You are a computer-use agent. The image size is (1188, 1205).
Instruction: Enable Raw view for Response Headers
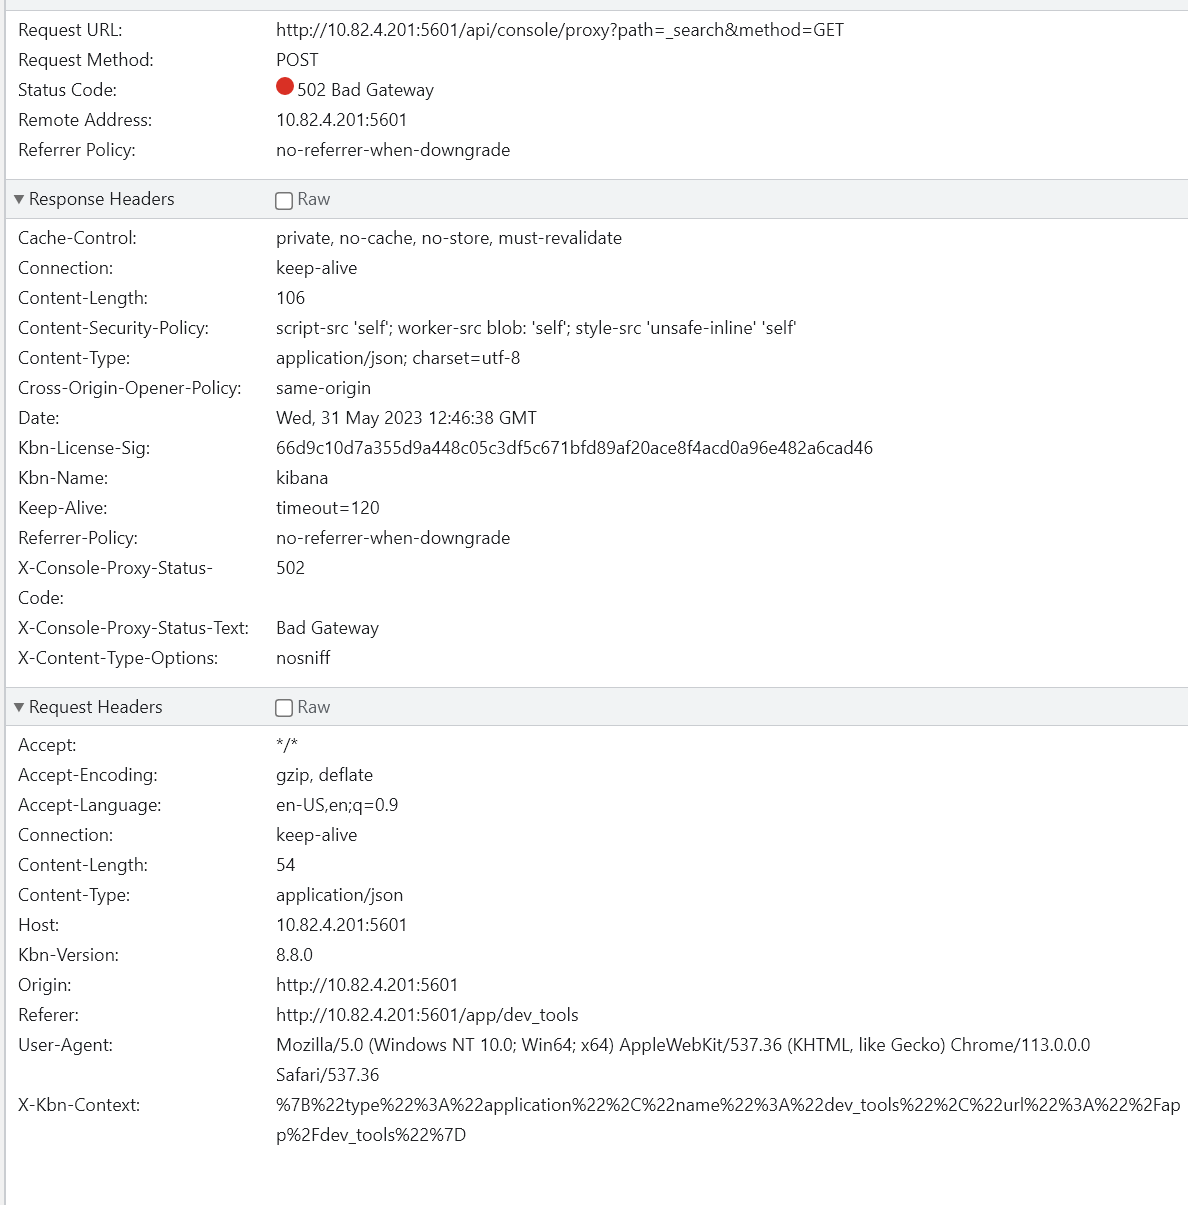284,200
